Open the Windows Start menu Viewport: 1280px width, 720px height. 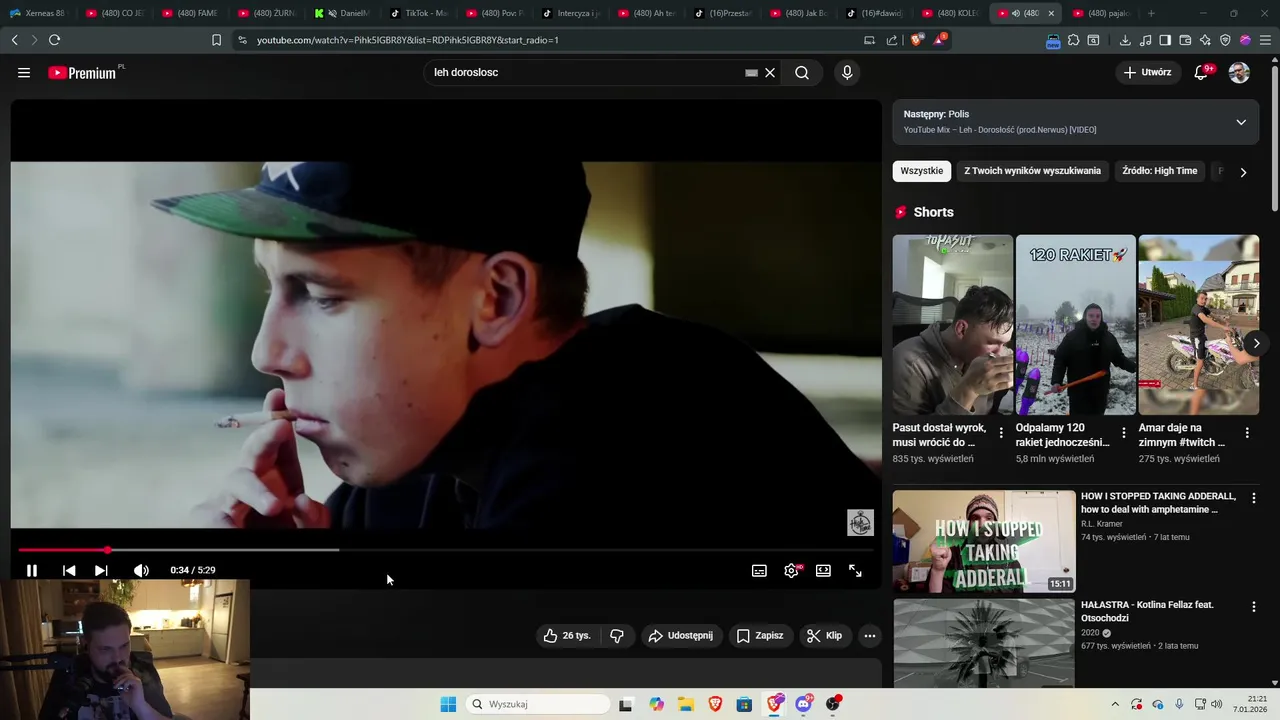tap(448, 704)
